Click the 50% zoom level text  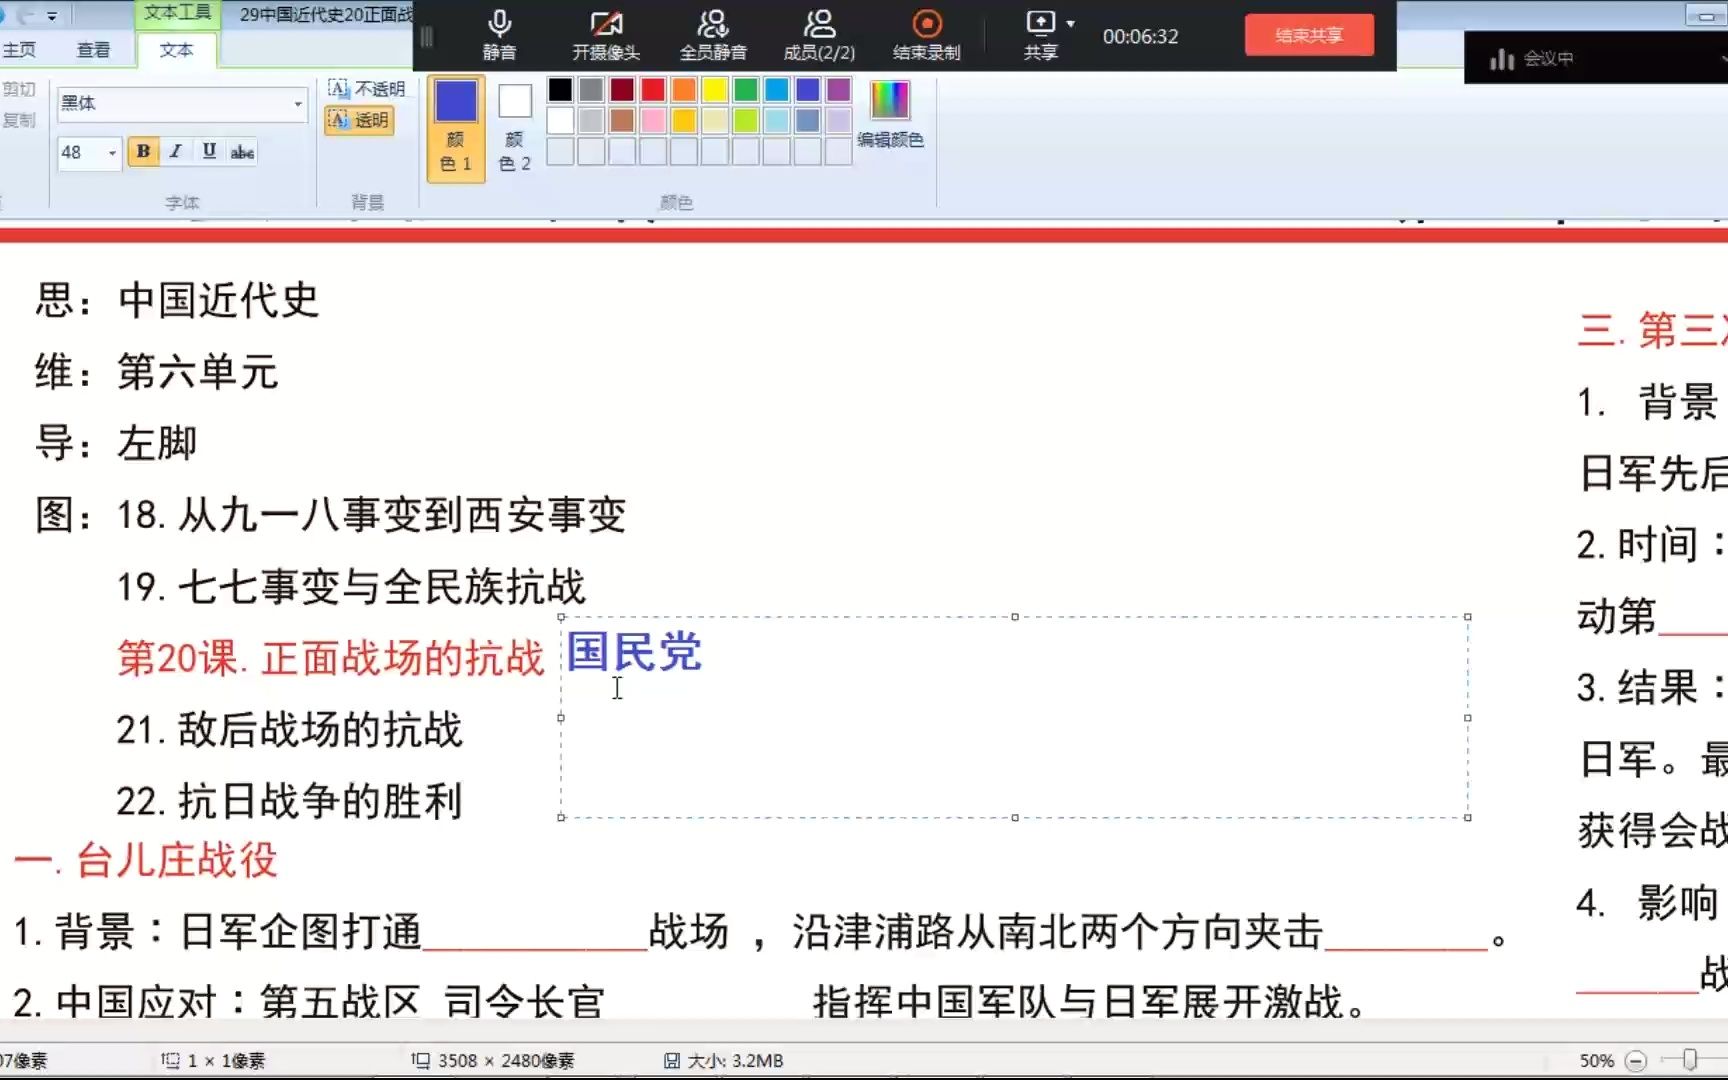1597,1060
